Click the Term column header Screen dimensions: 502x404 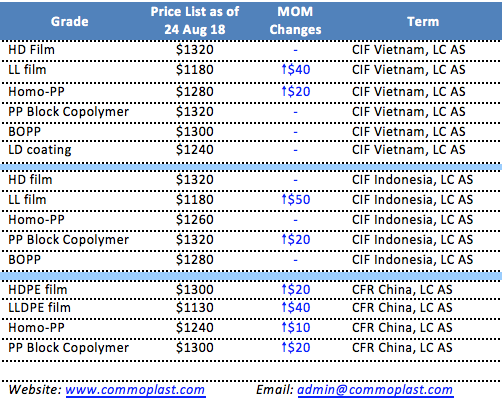pos(423,21)
